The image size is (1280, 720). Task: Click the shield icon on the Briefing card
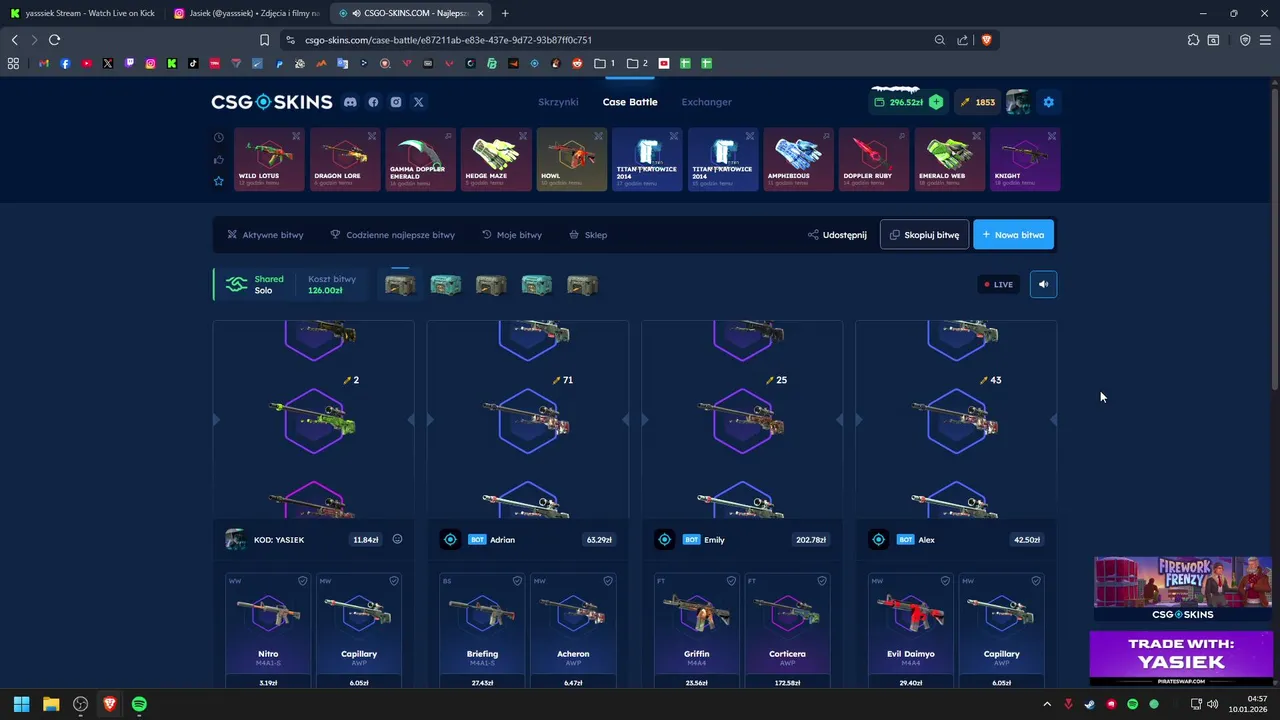pyautogui.click(x=517, y=581)
